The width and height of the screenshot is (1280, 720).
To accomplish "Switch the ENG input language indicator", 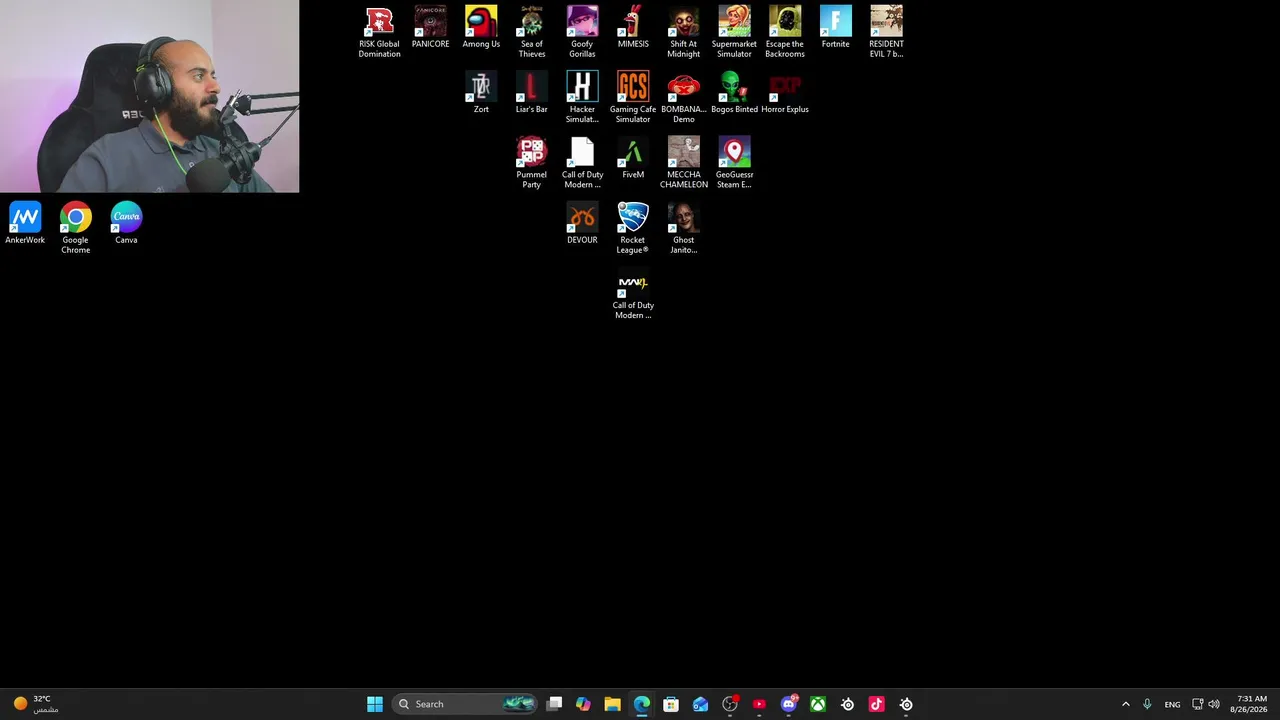I will (1172, 704).
